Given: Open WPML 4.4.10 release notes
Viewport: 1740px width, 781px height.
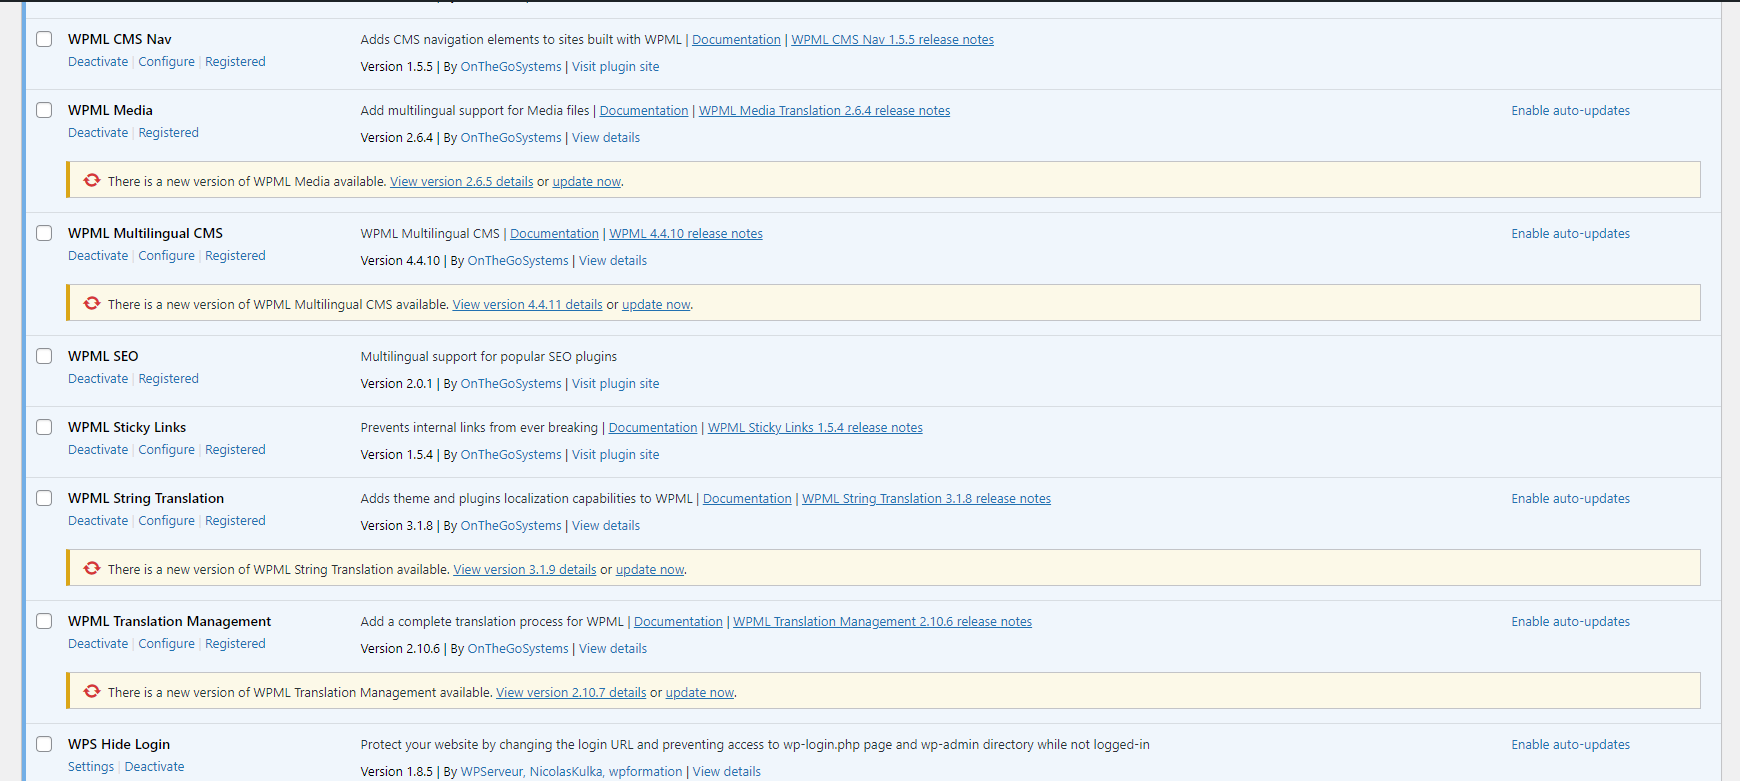Looking at the screenshot, I should (686, 234).
